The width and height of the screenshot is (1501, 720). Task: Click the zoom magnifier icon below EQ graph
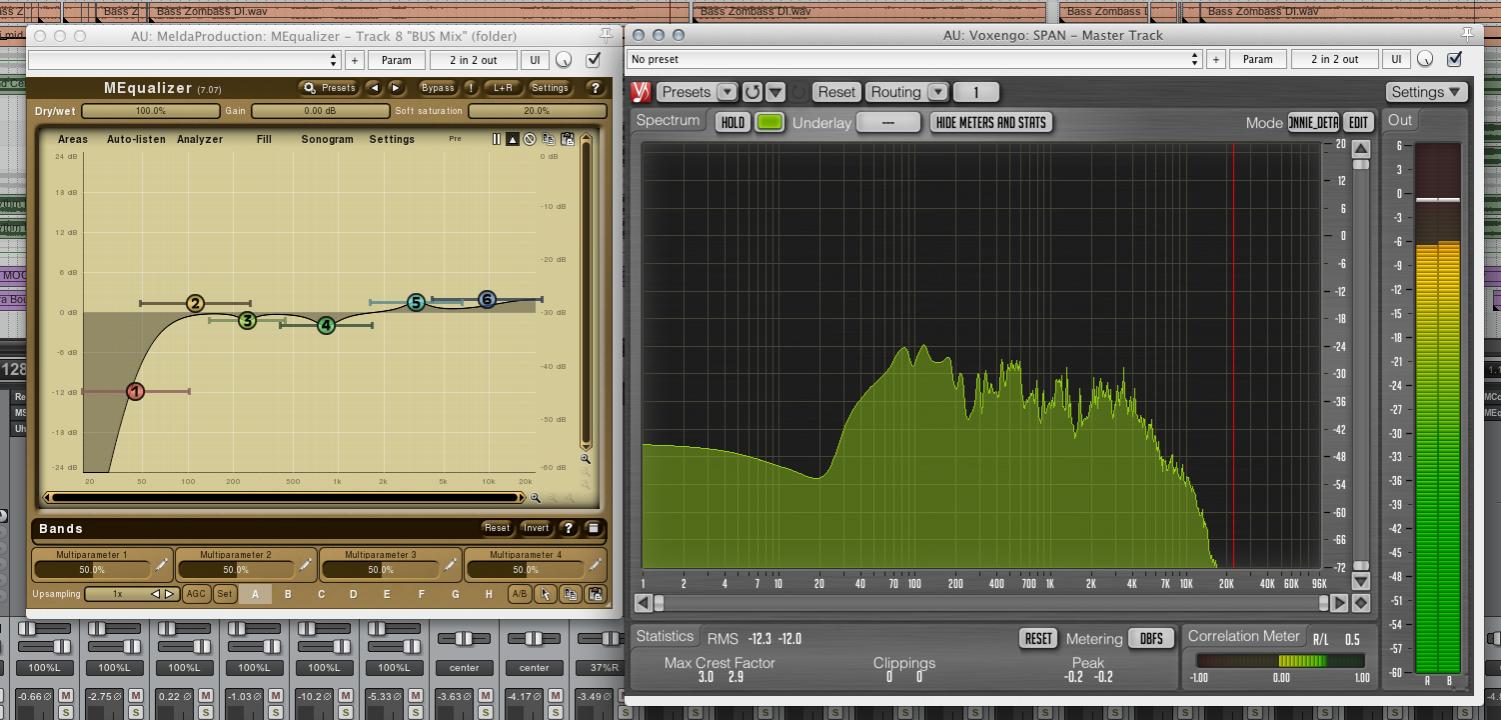pyautogui.click(x=535, y=497)
